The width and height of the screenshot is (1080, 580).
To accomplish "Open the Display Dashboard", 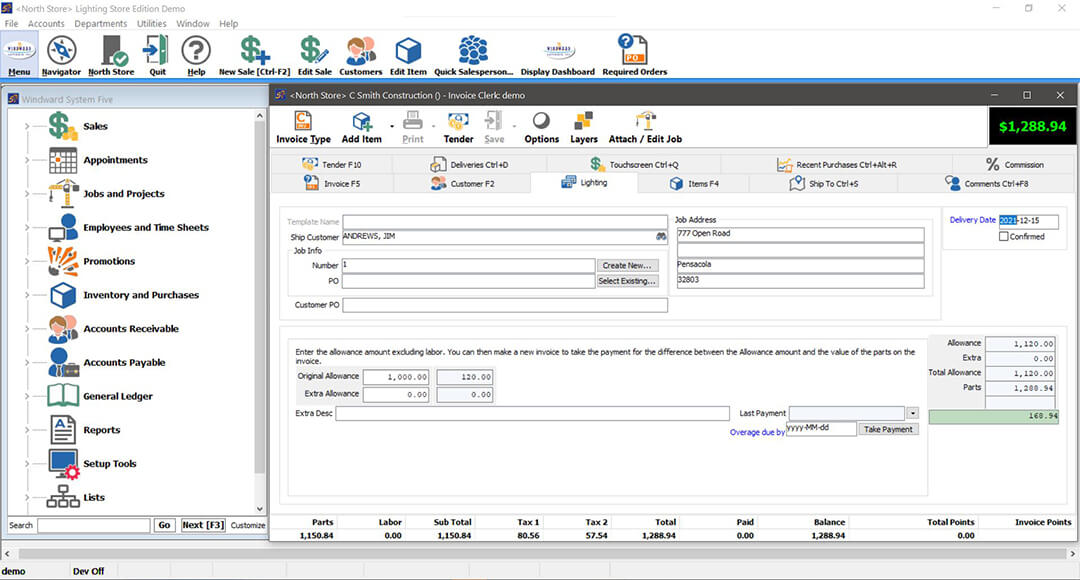I will (557, 52).
